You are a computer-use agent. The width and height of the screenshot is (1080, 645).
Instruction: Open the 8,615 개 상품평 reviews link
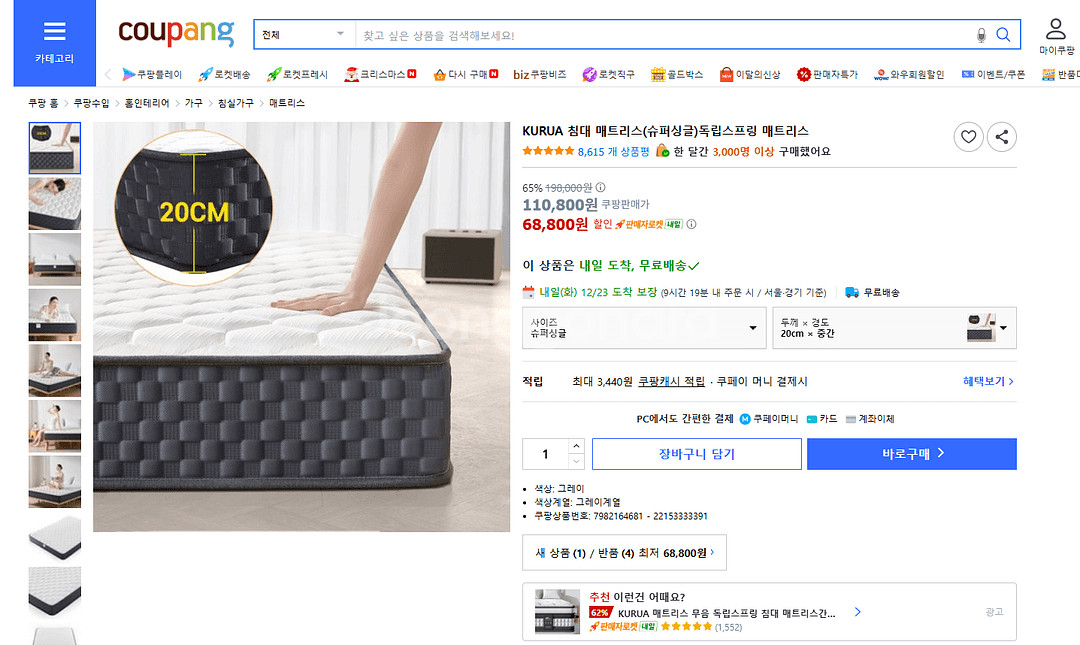(x=613, y=152)
